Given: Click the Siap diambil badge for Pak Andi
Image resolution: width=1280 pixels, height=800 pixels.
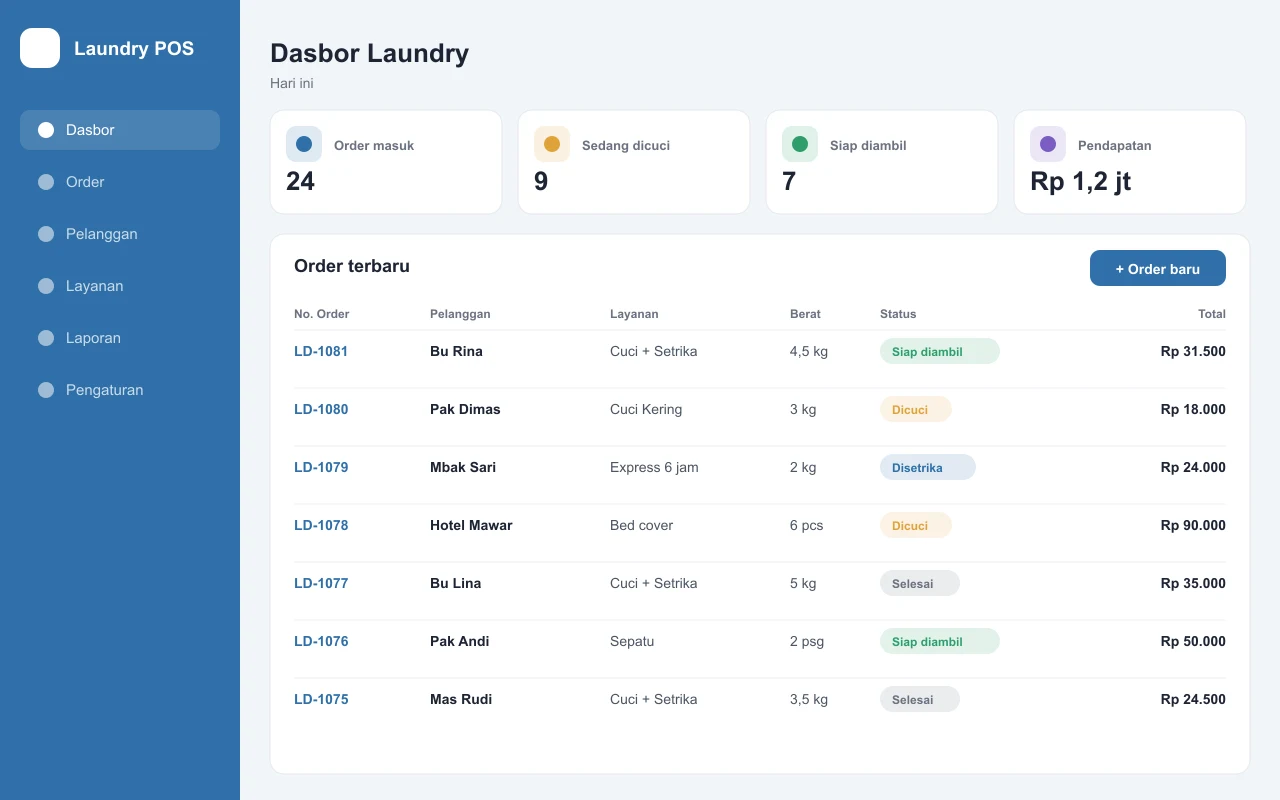Looking at the screenshot, I should tap(940, 641).
